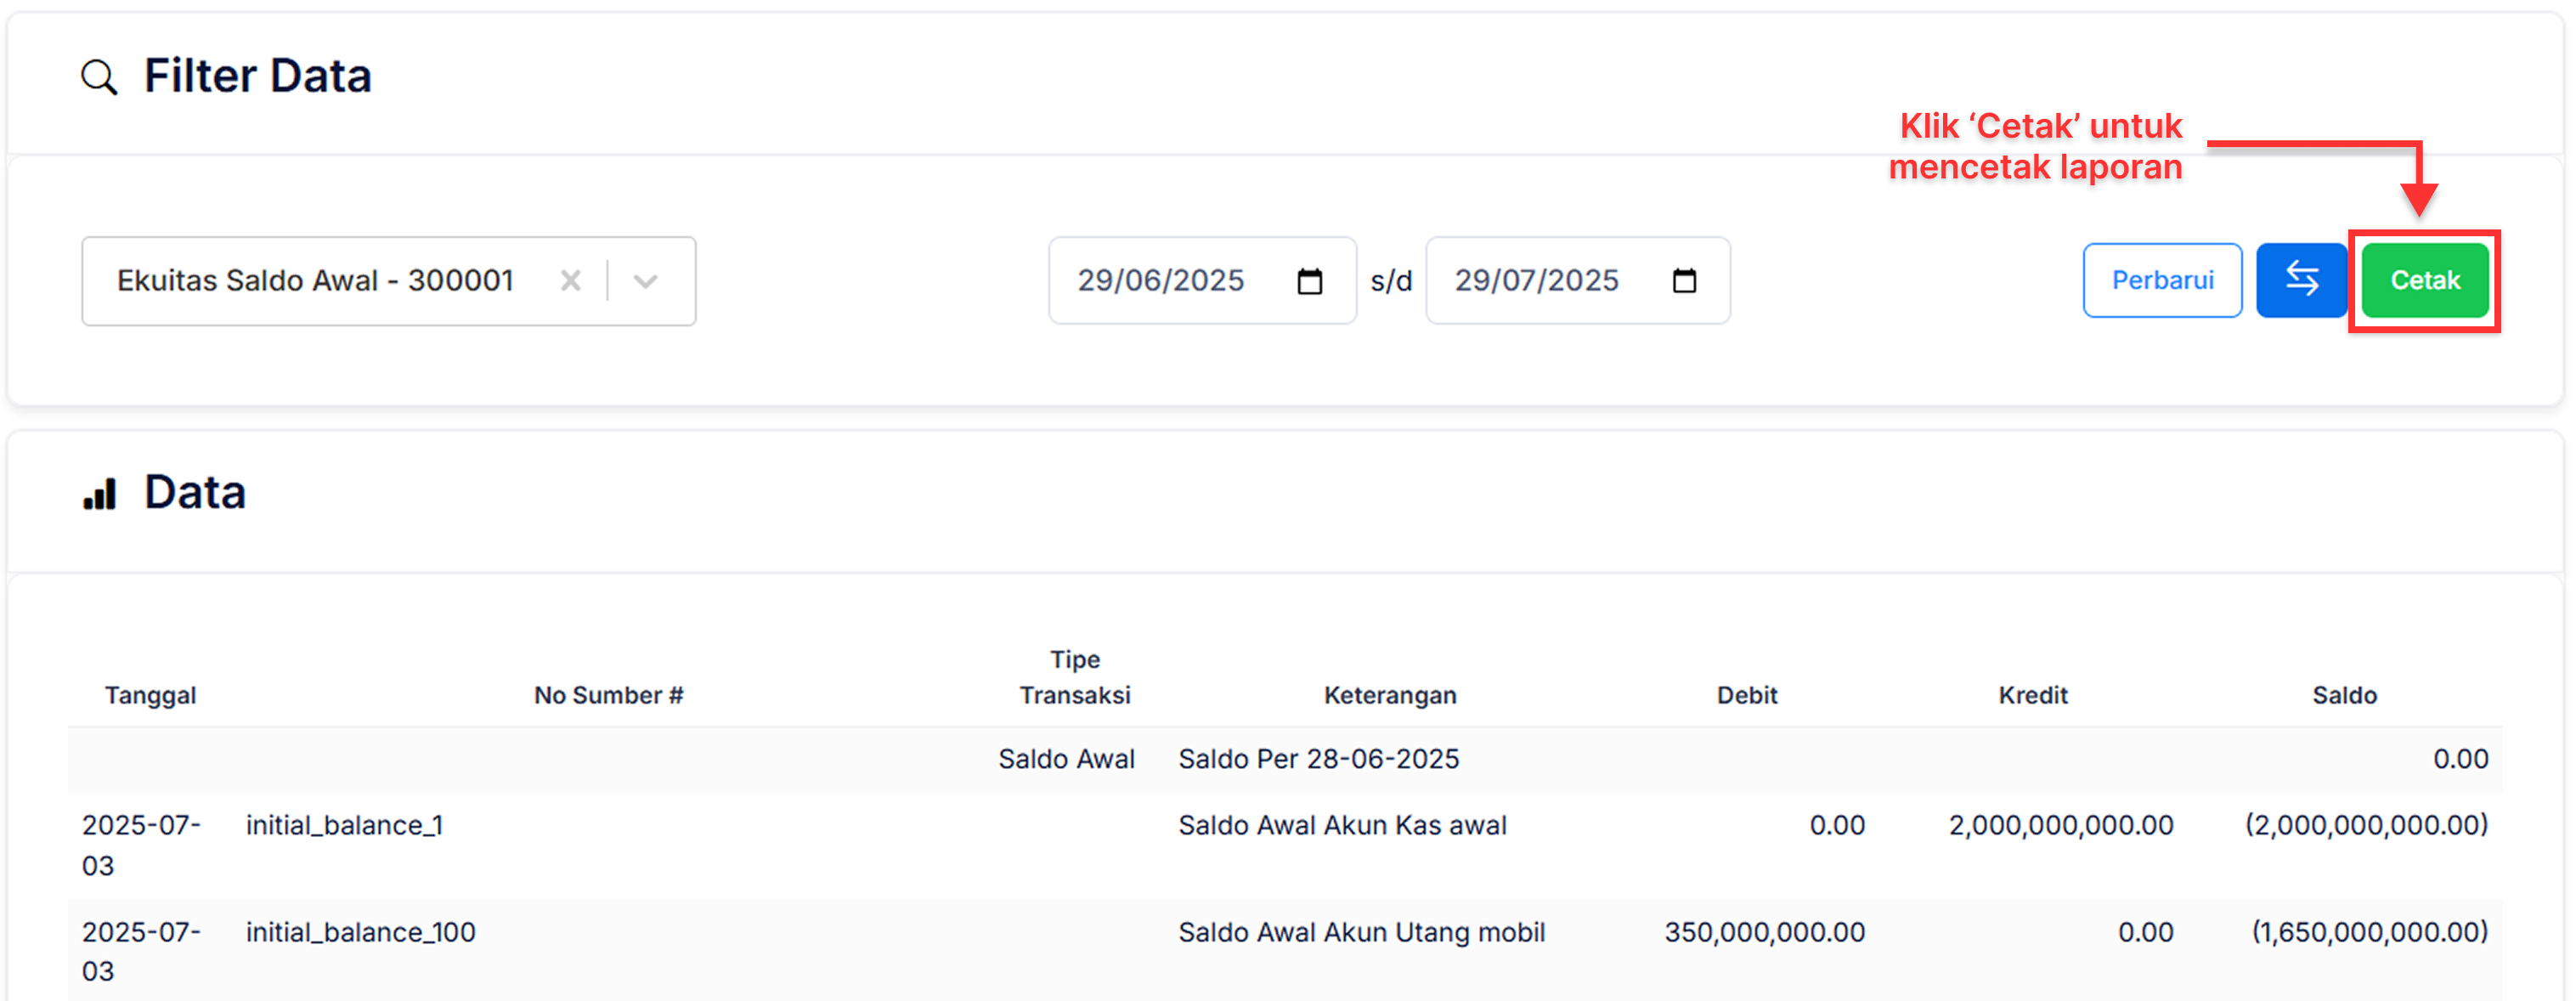Click the Saldo Awal Akun Utang mobil description
This screenshot has width=2576, height=1001.
click(x=1360, y=932)
